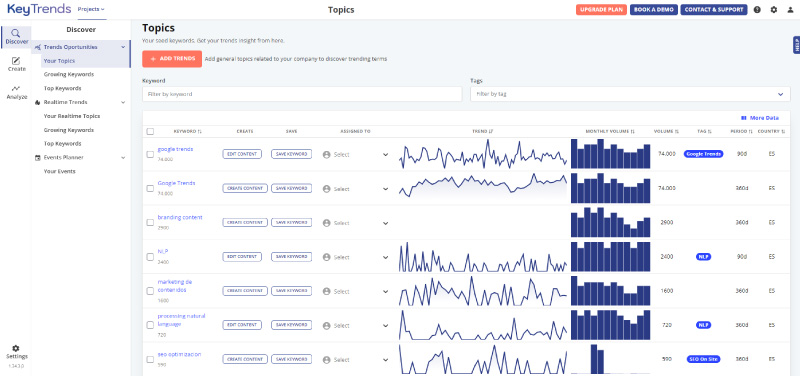Open Your Realtime Topics
This screenshot has height=376, width=800.
pos(72,116)
